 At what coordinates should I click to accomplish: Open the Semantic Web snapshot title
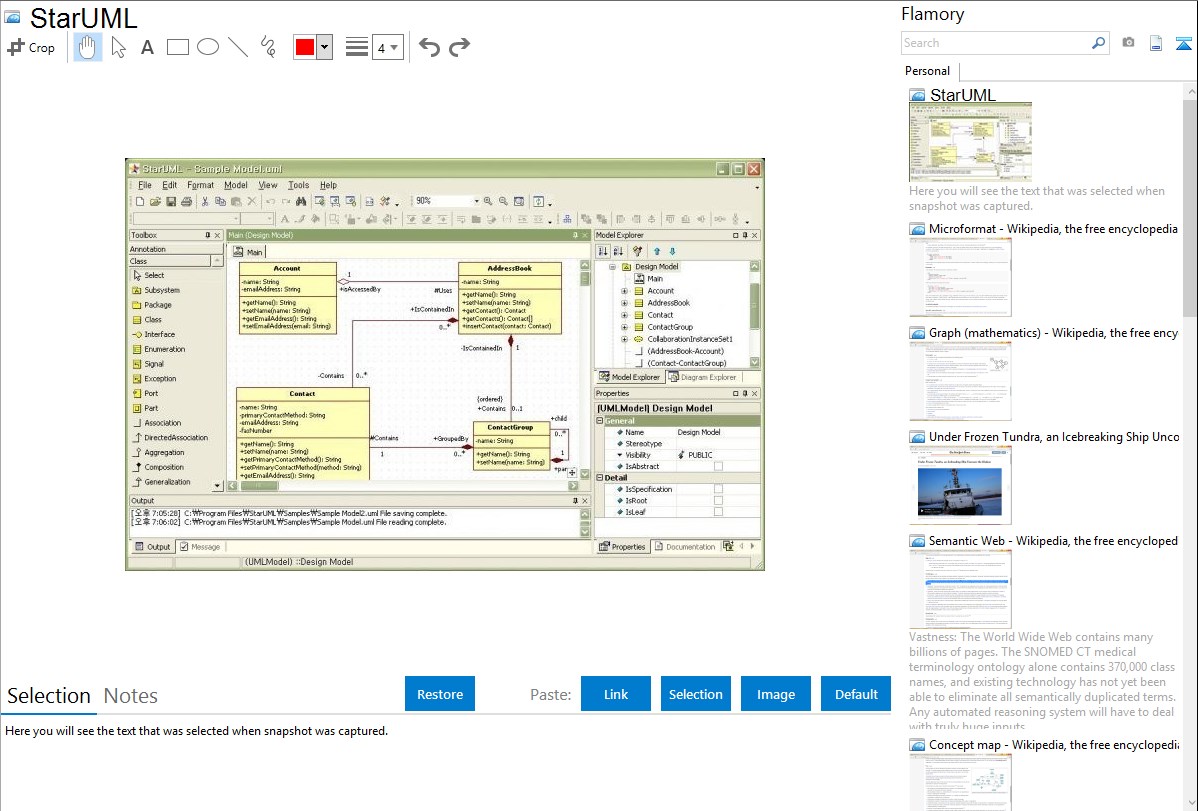1053,541
